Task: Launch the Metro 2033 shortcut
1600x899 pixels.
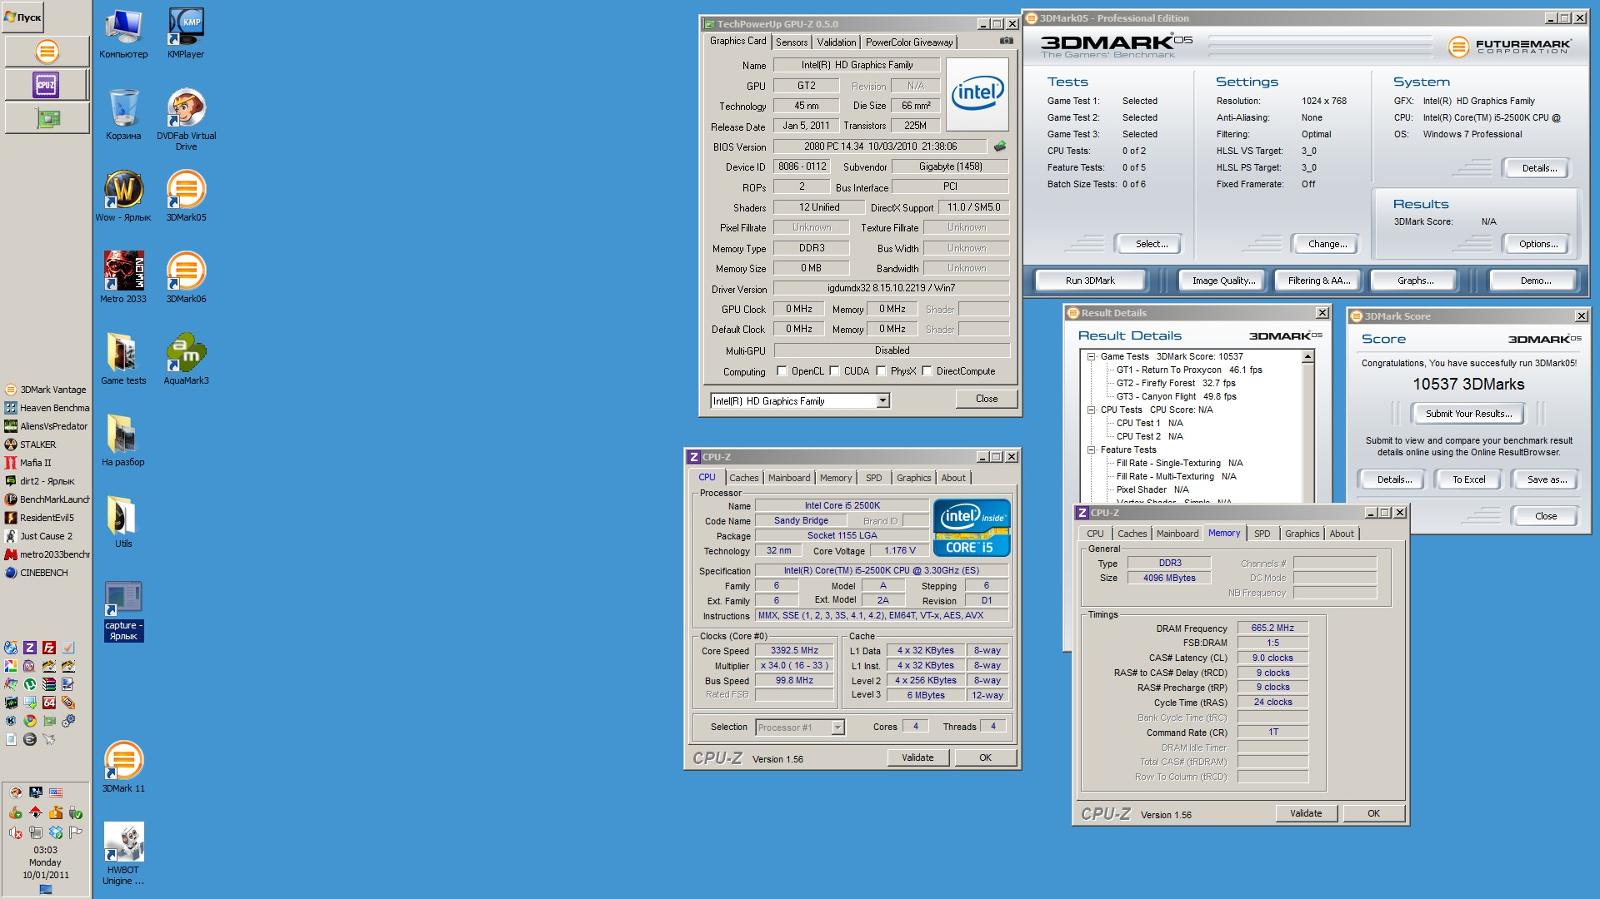Action: click(x=123, y=277)
